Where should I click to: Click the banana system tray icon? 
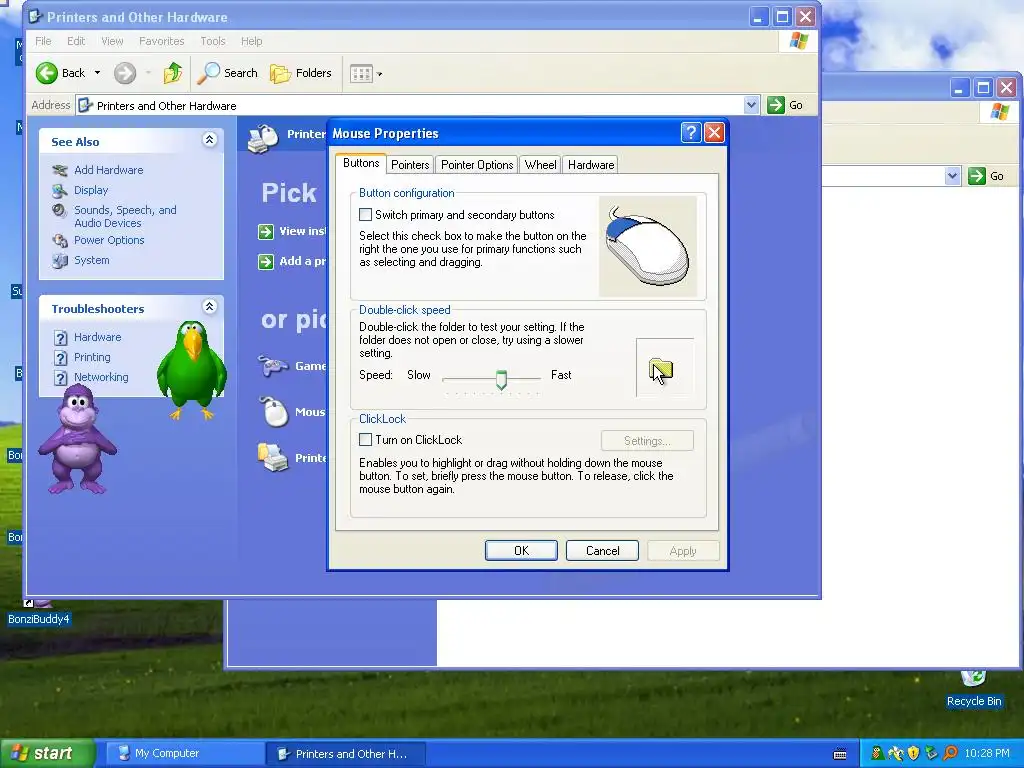tap(895, 754)
